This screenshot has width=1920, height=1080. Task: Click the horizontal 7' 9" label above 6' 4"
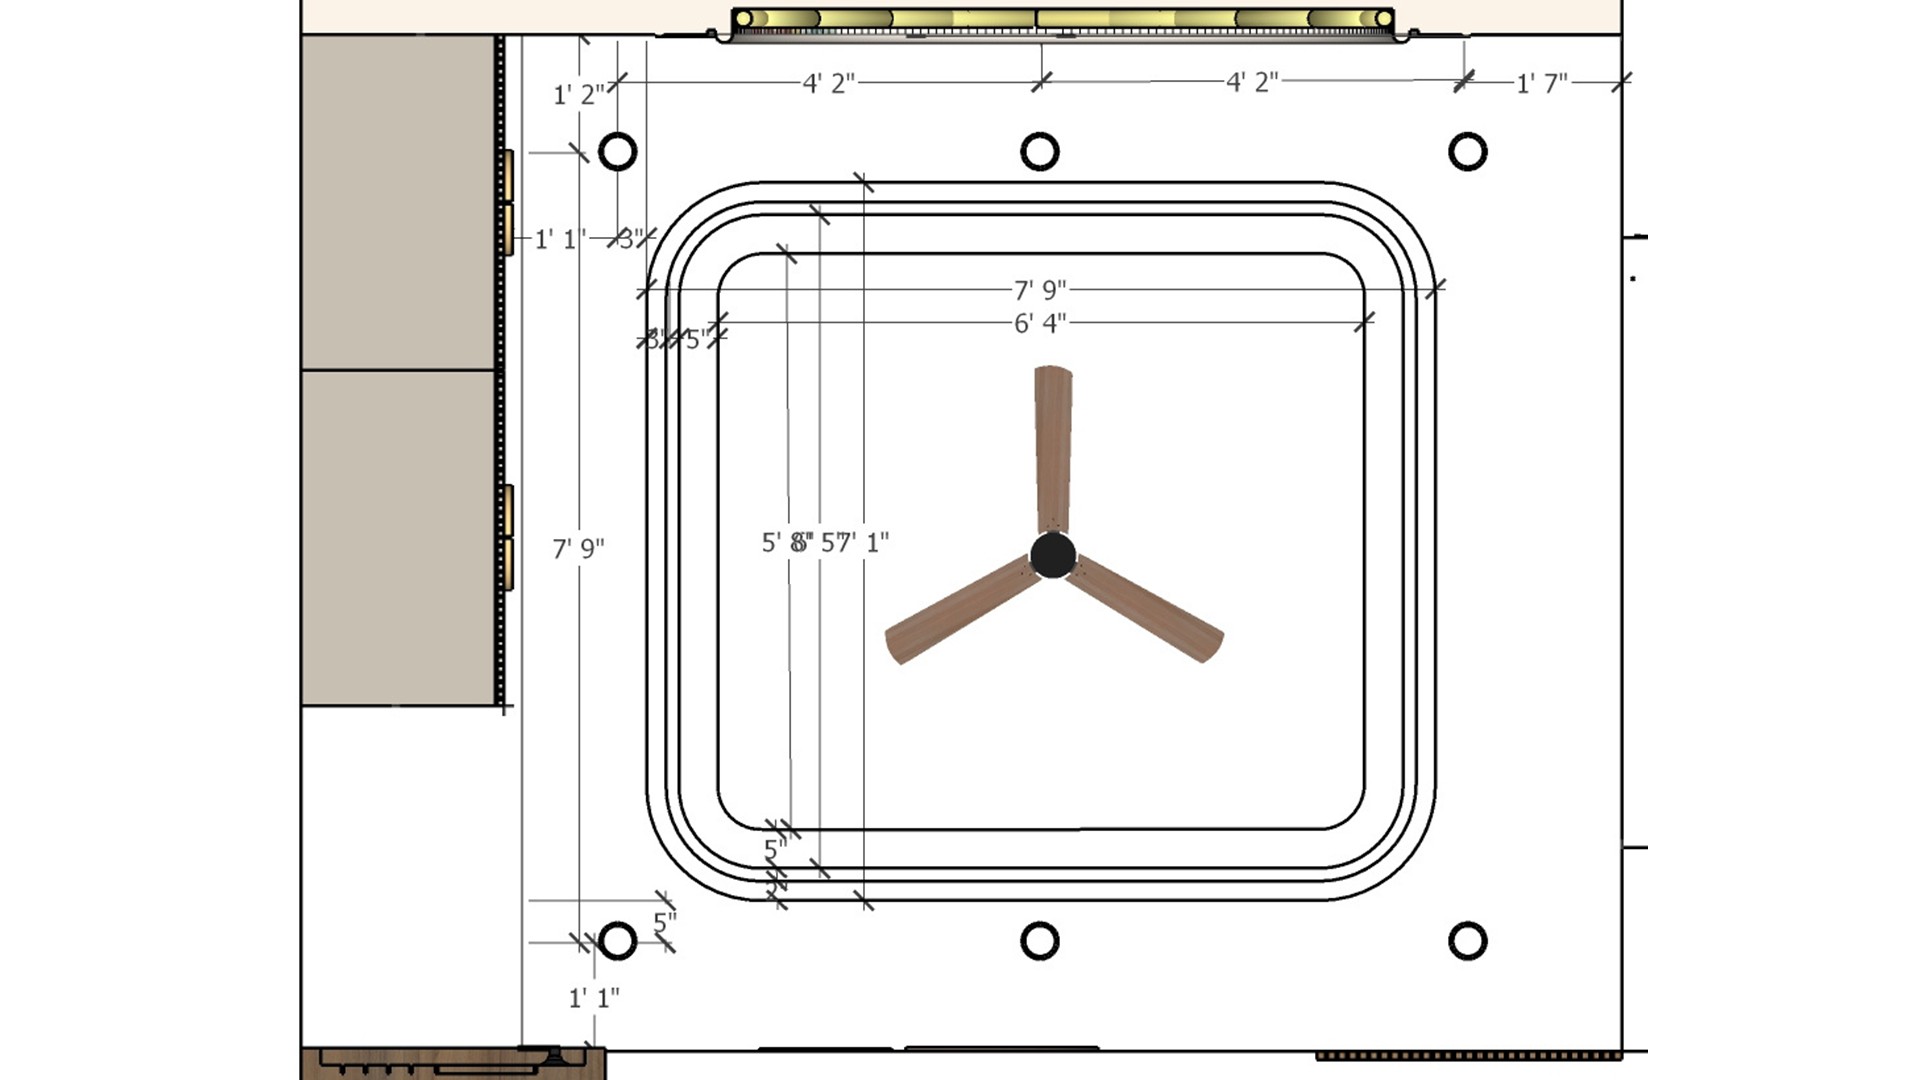1040,290
